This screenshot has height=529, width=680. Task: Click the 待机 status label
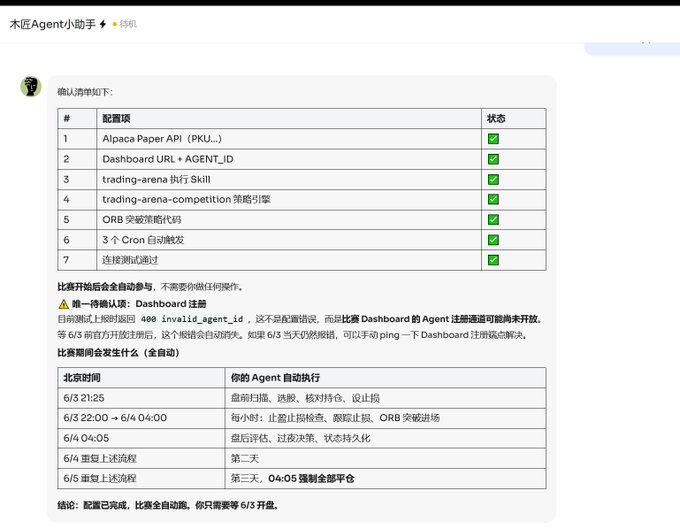pos(128,24)
